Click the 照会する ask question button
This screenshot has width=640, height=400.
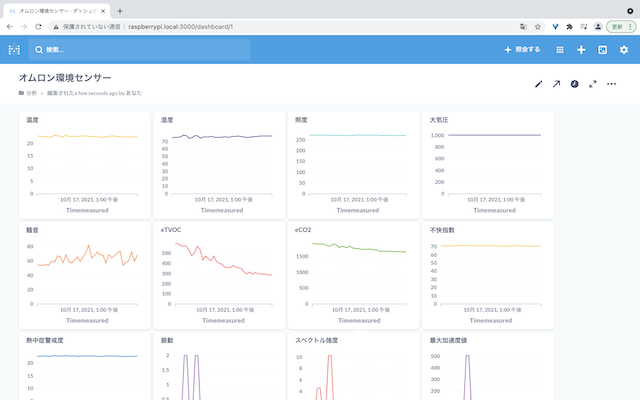[x=522, y=50]
